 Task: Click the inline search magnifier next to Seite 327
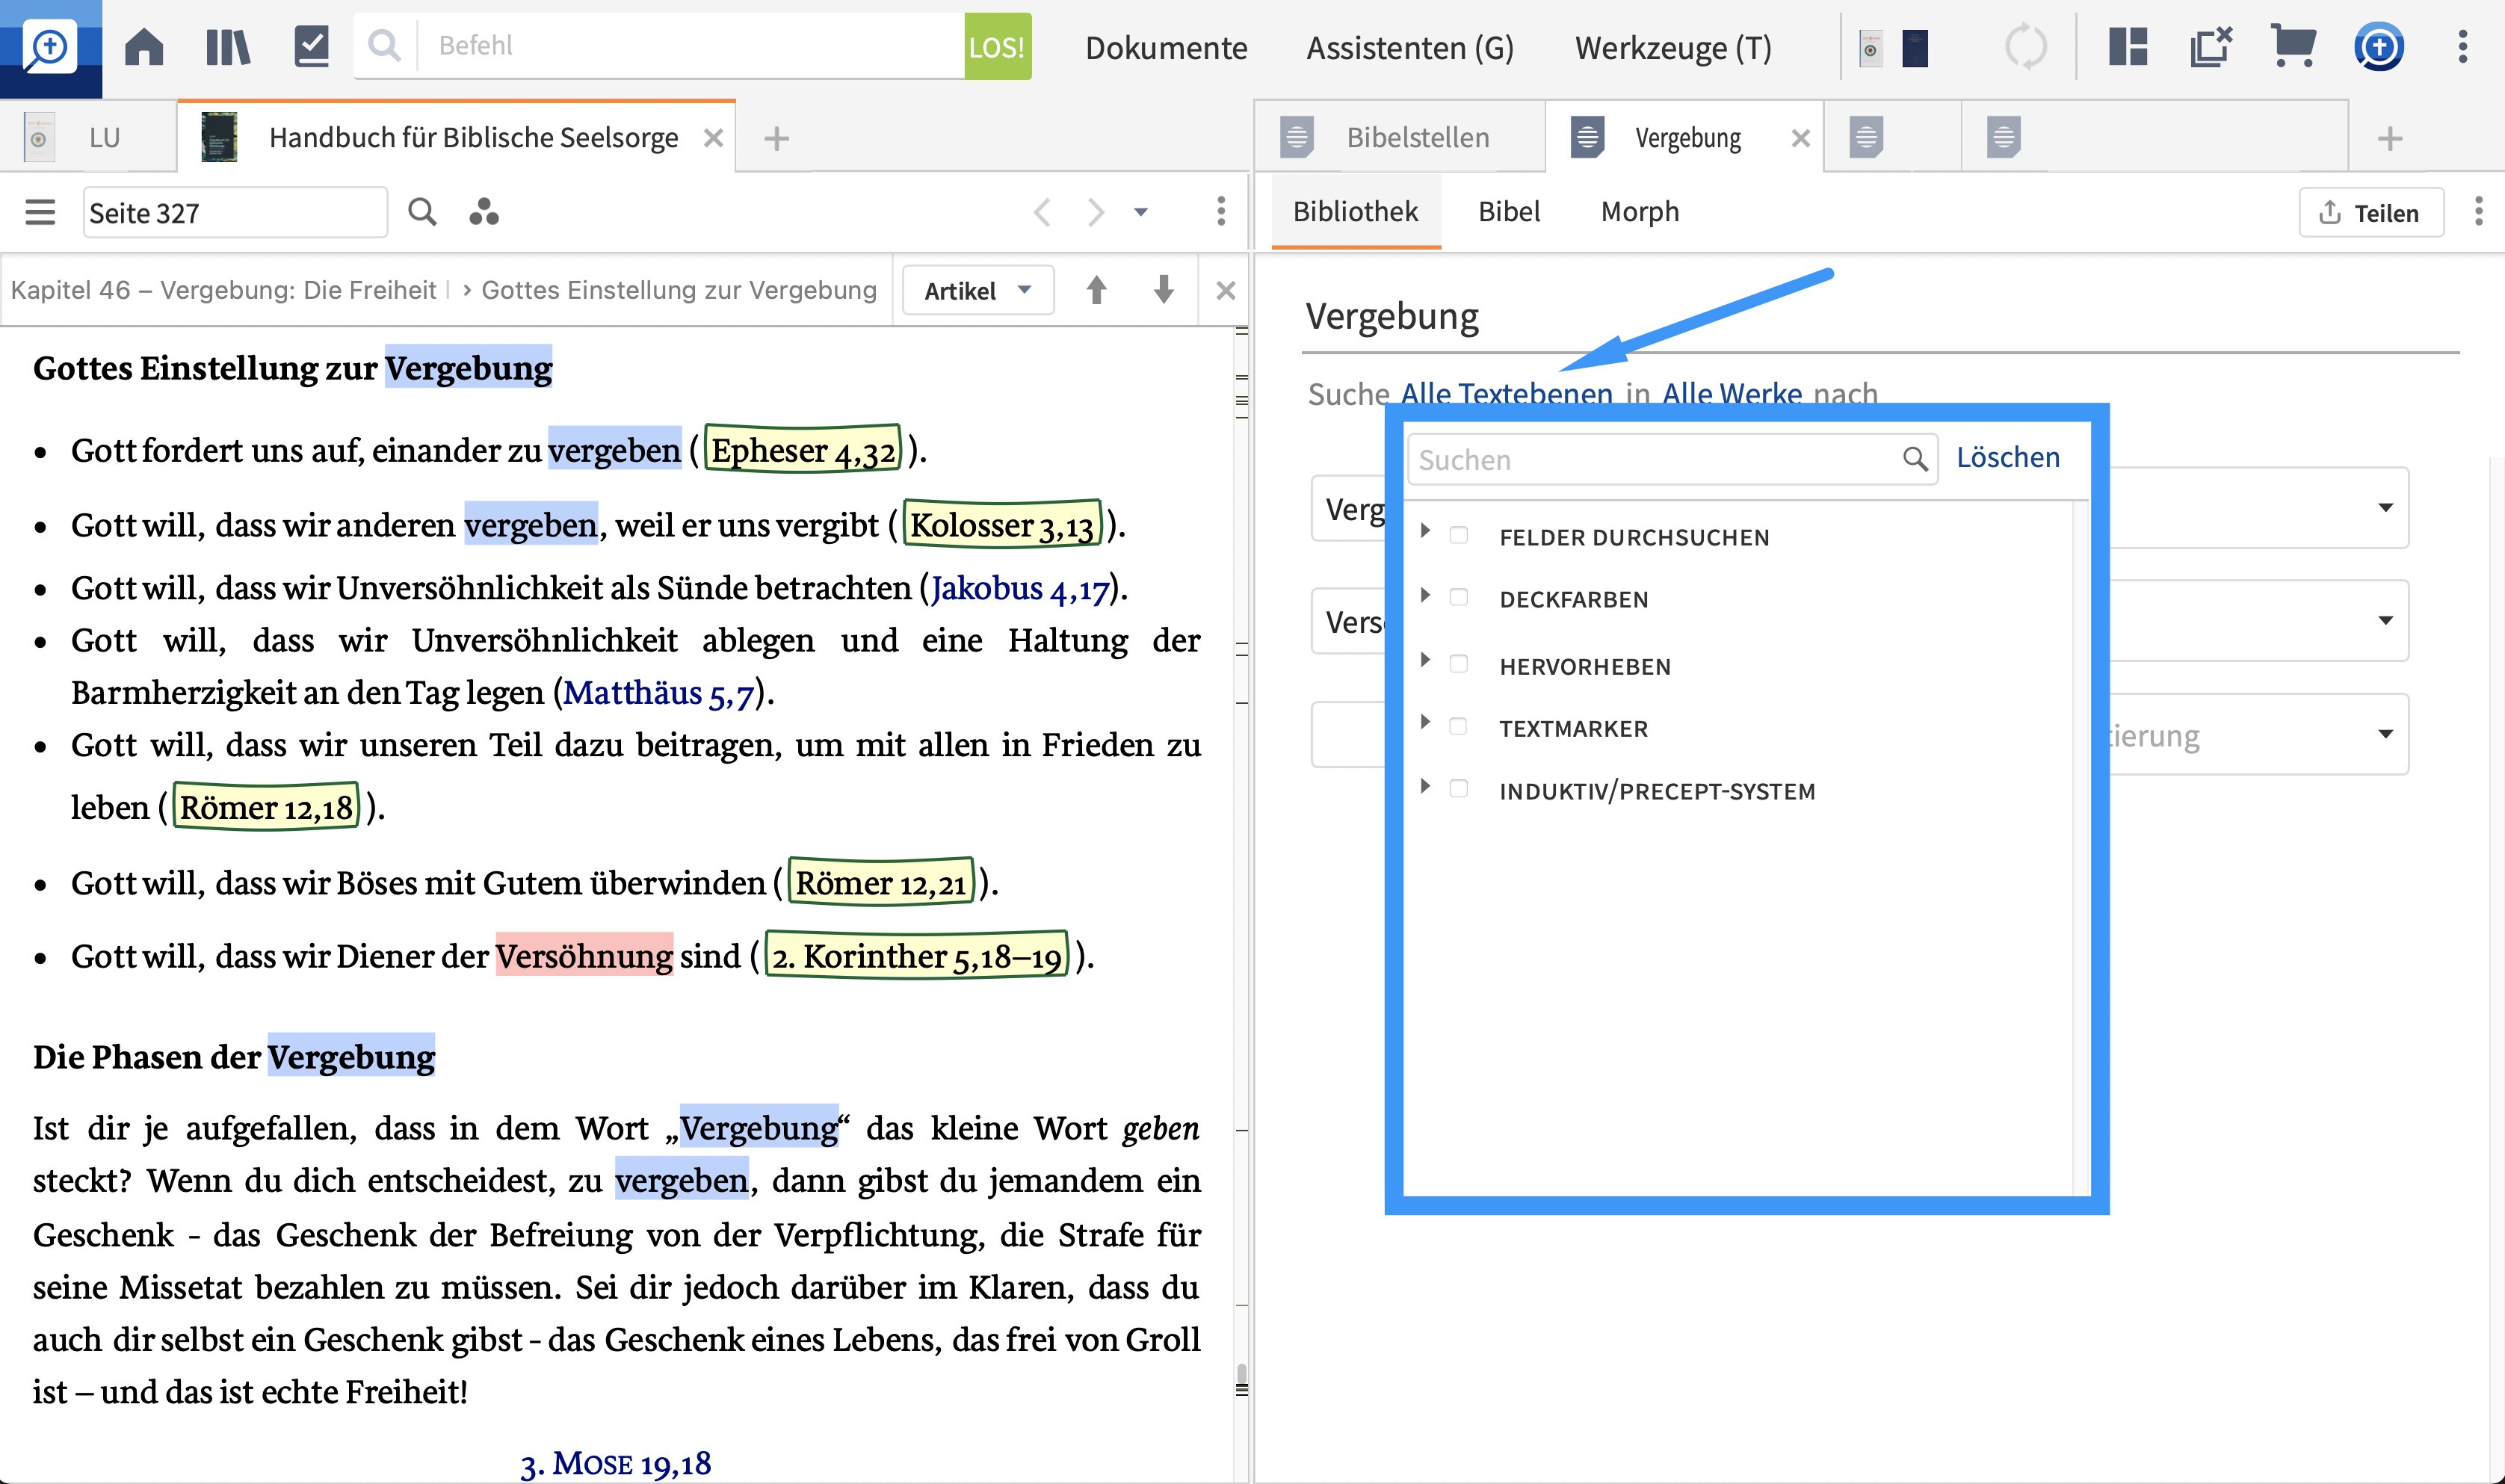tap(422, 212)
